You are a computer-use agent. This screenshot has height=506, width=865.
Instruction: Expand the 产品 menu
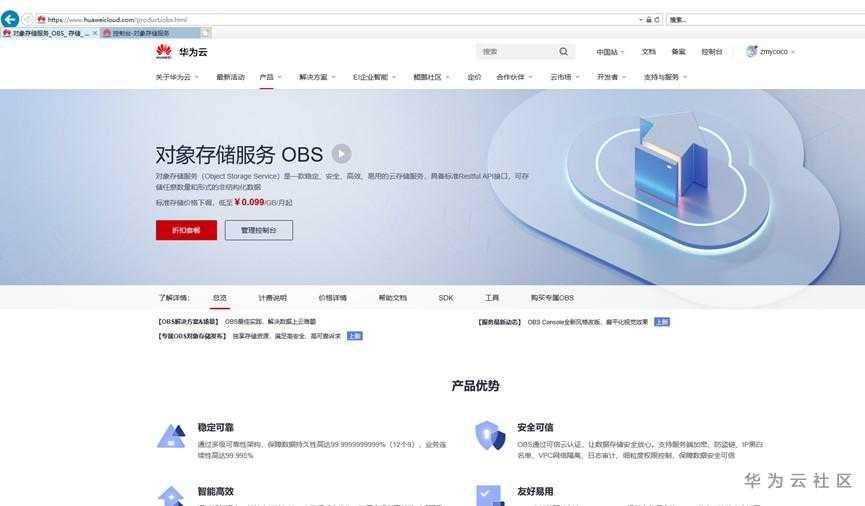pos(270,77)
